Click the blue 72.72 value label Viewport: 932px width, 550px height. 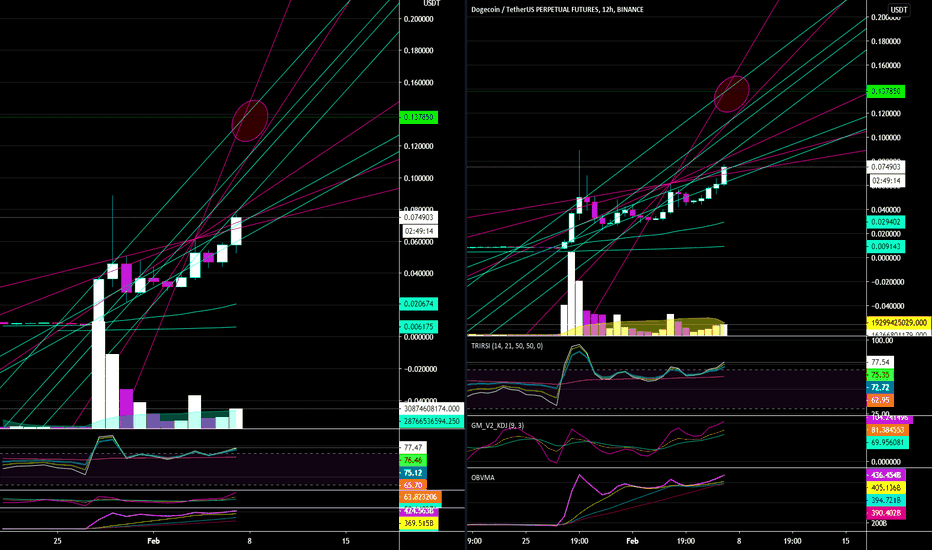click(881, 388)
